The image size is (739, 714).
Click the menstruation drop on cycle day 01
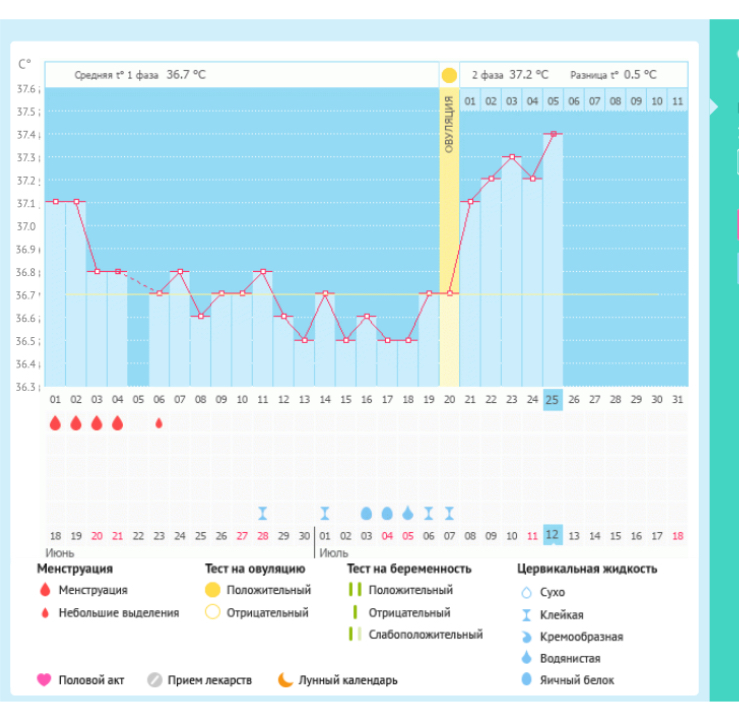pyautogui.click(x=55, y=423)
